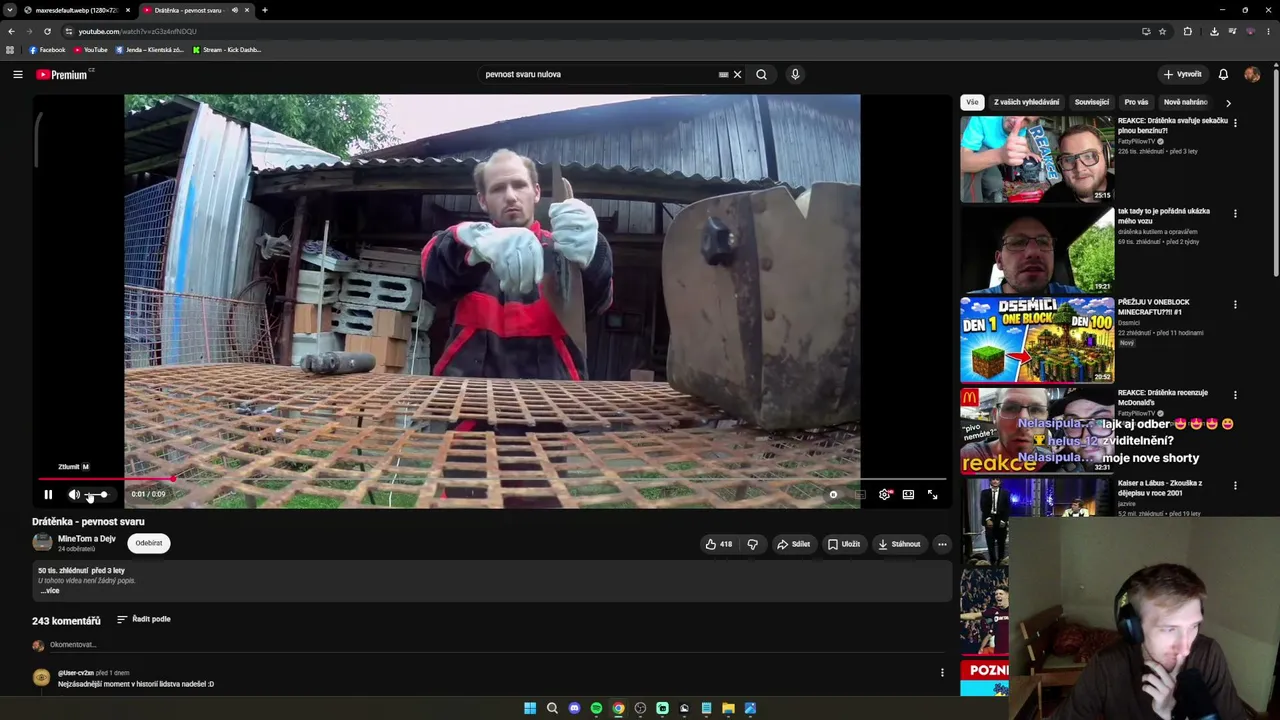Start voice search with microphone
Viewport: 1280px width, 720px height.
point(795,74)
